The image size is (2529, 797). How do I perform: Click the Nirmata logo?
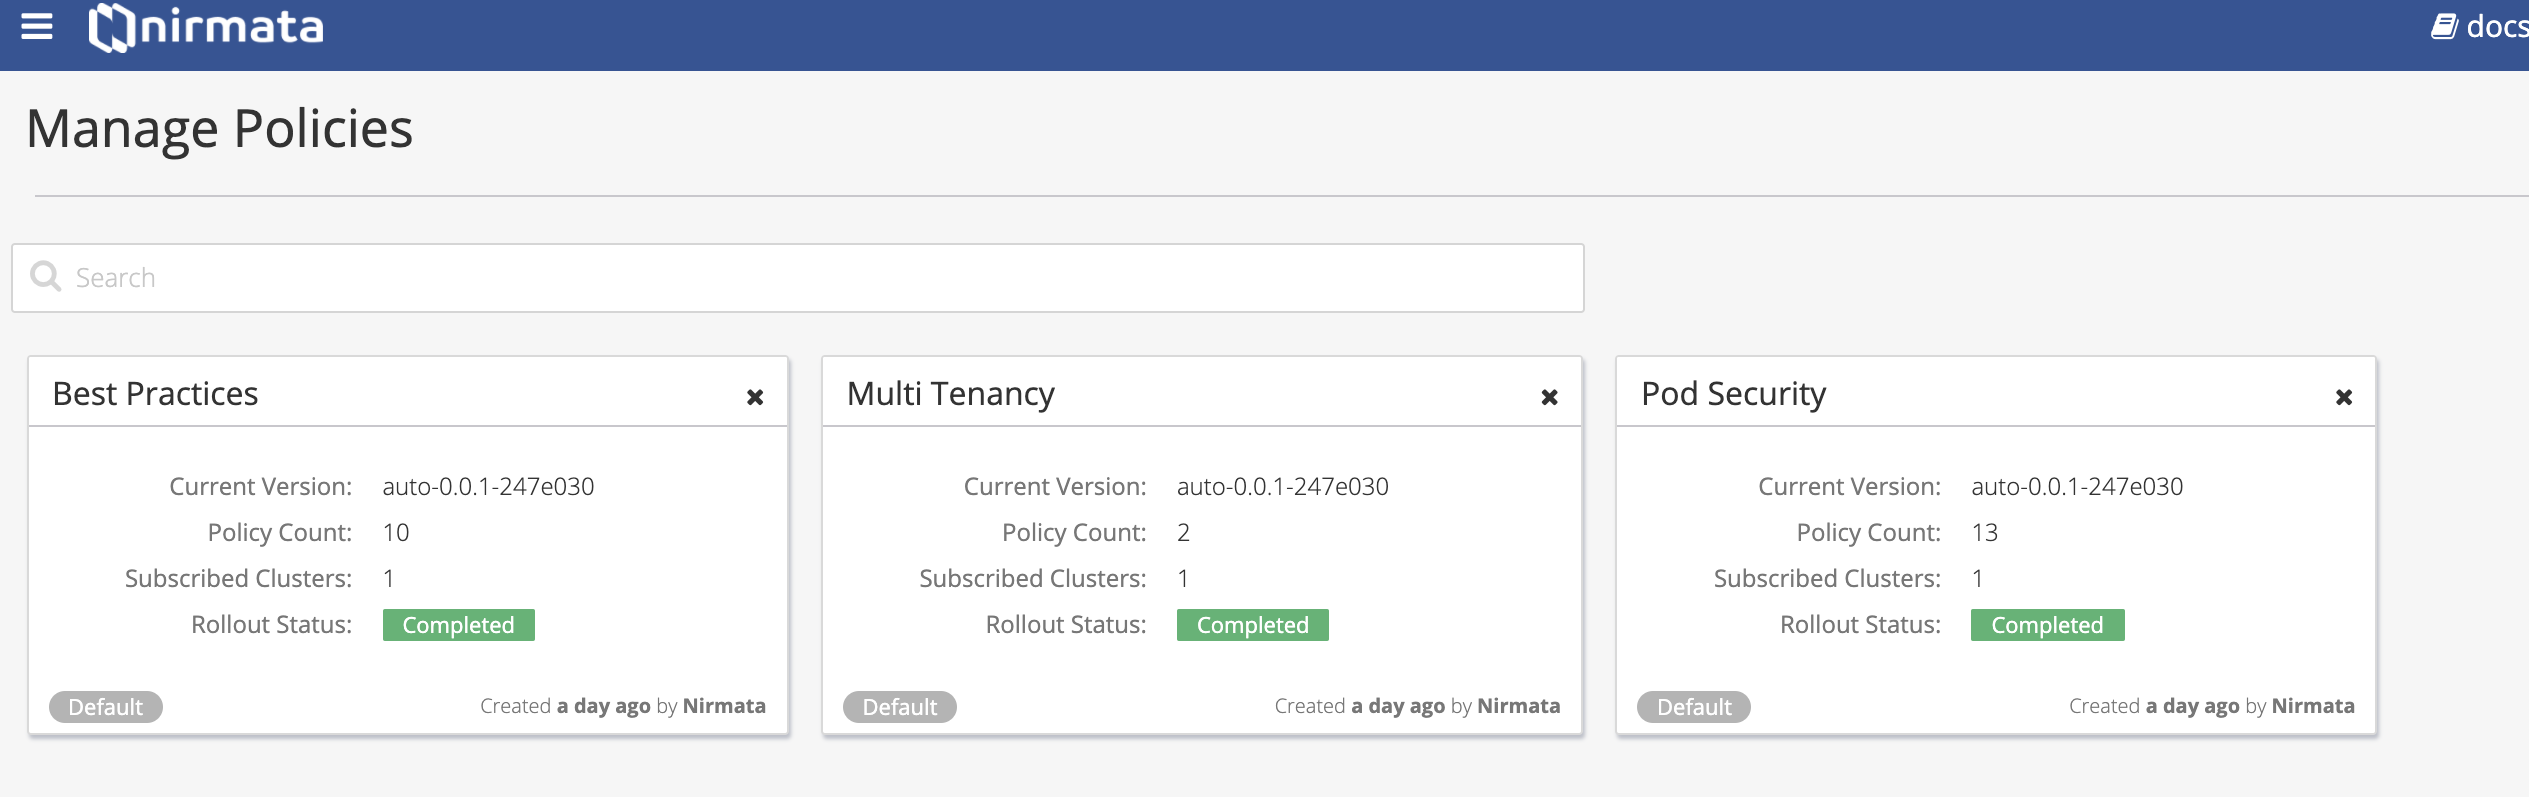(x=206, y=27)
